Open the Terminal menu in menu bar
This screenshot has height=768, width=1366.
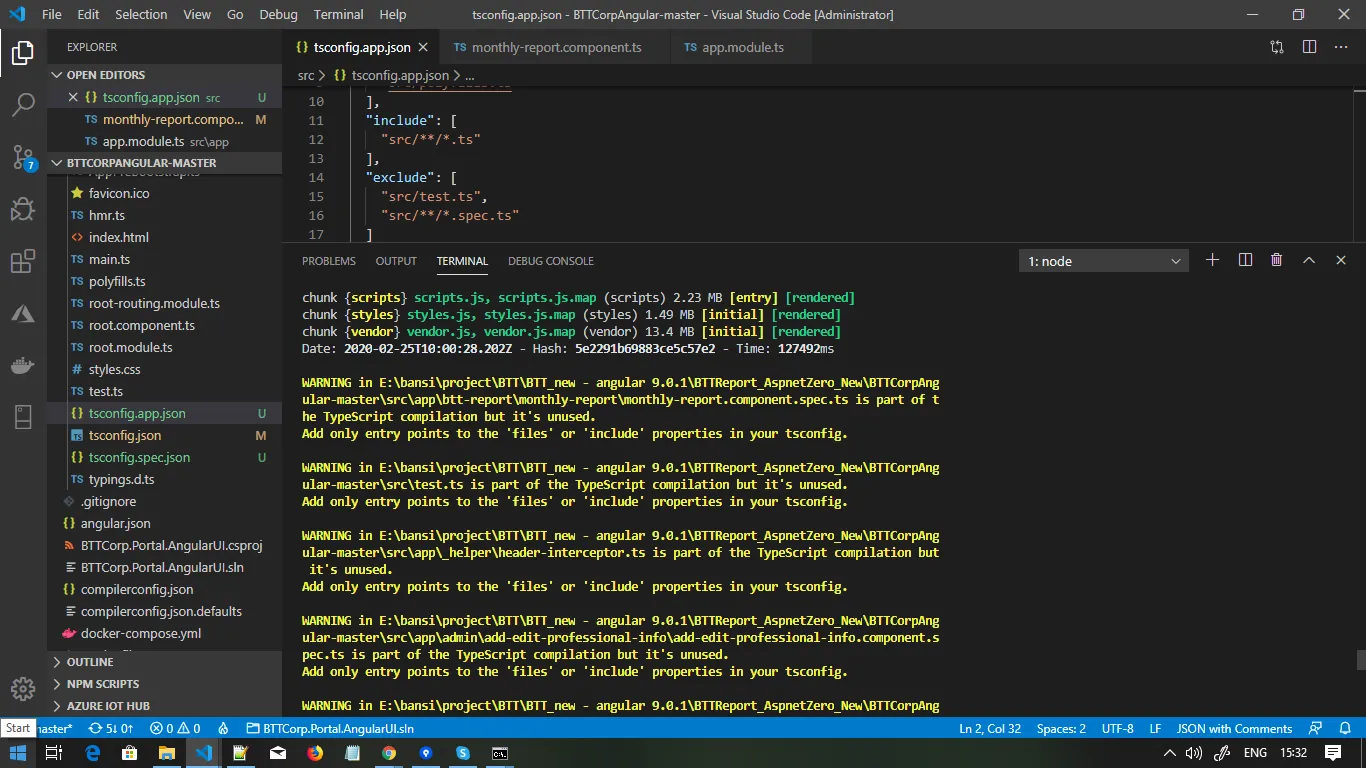(x=338, y=15)
